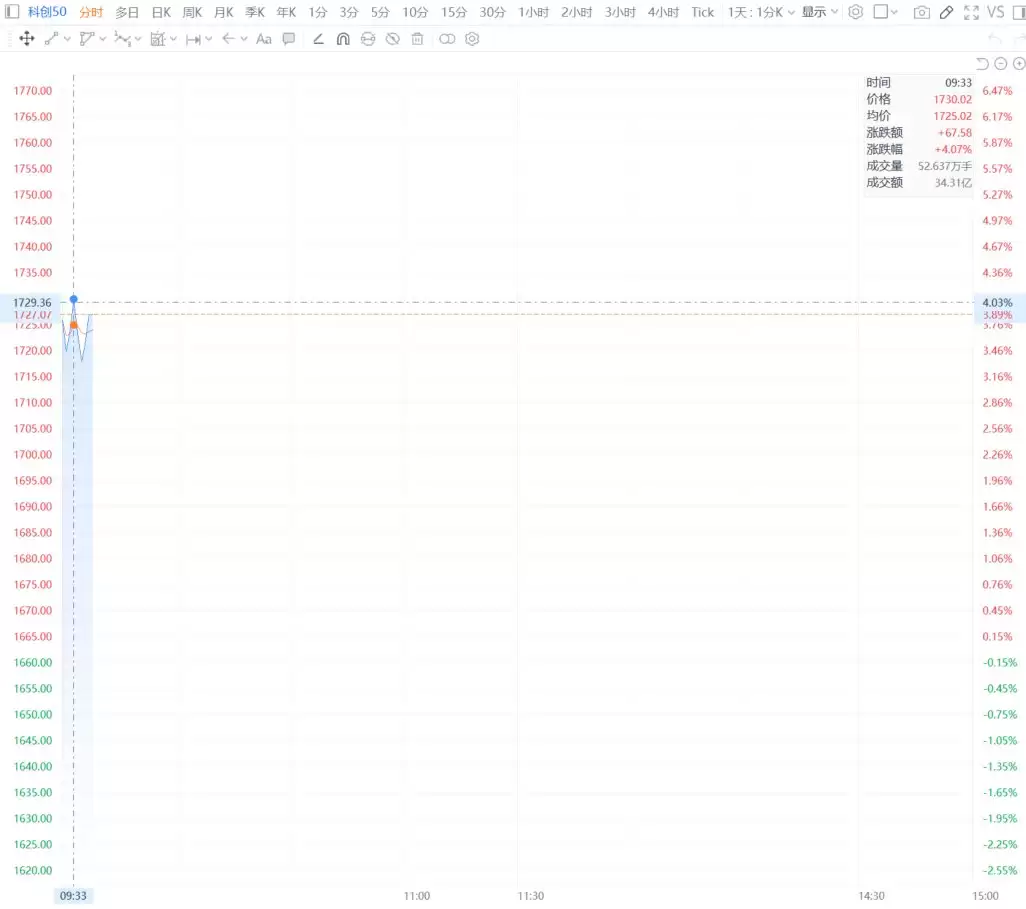Expand the range tool dropdown arrow
Viewport: 1026px width, 909px height.
click(209, 39)
